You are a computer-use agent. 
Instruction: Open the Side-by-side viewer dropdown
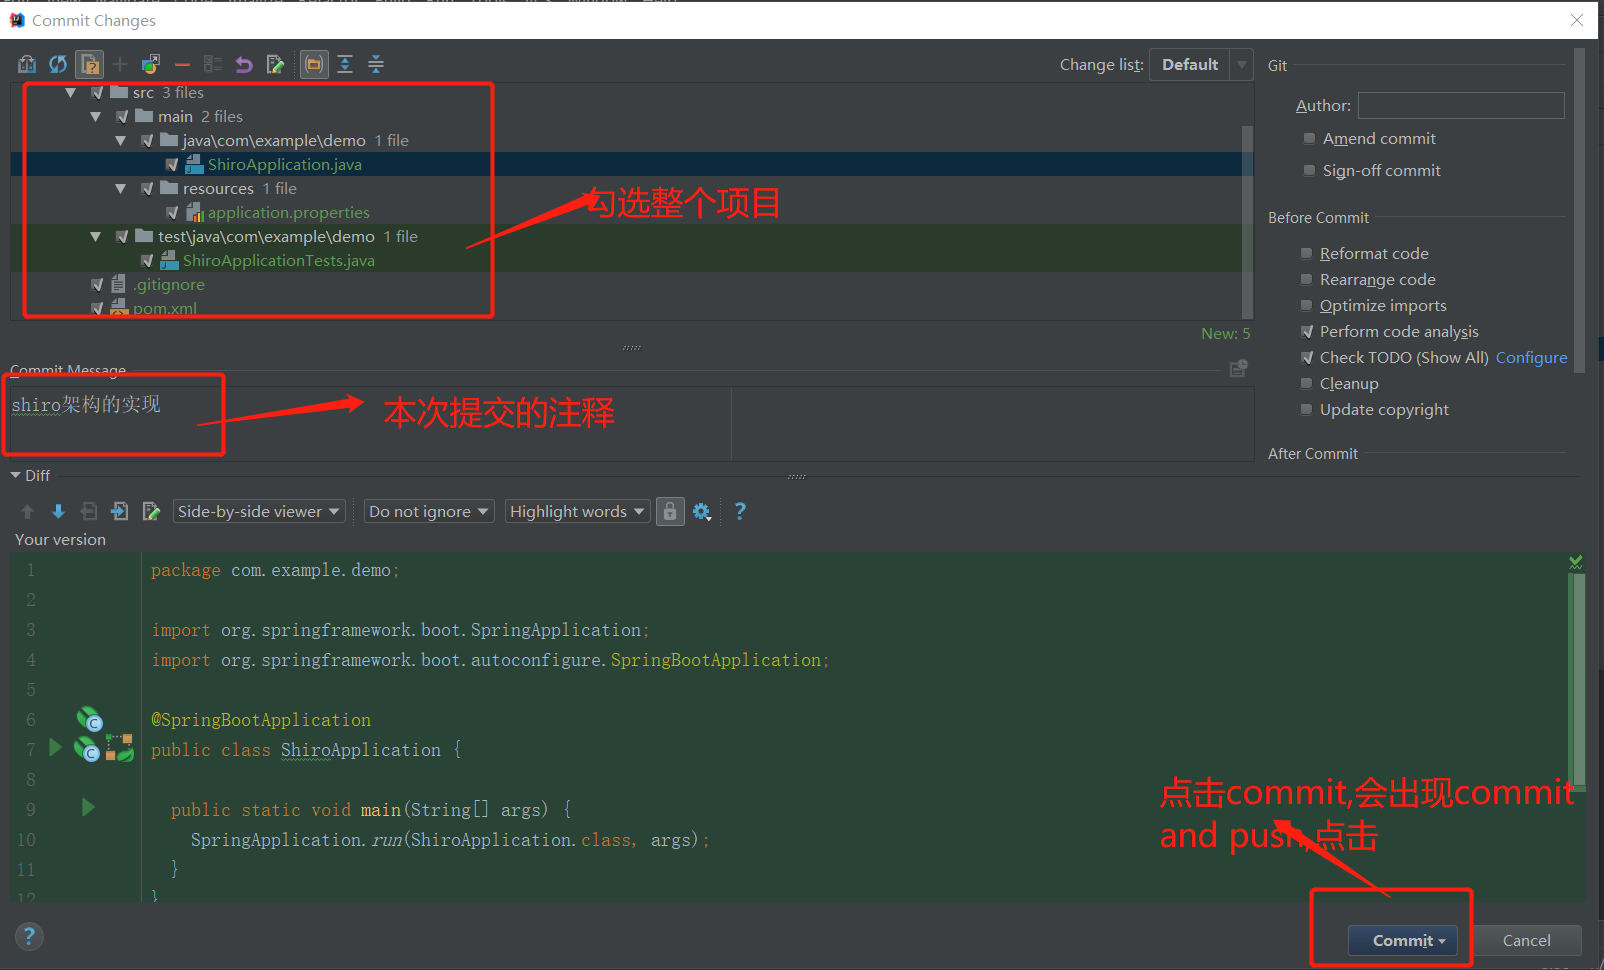click(x=259, y=512)
